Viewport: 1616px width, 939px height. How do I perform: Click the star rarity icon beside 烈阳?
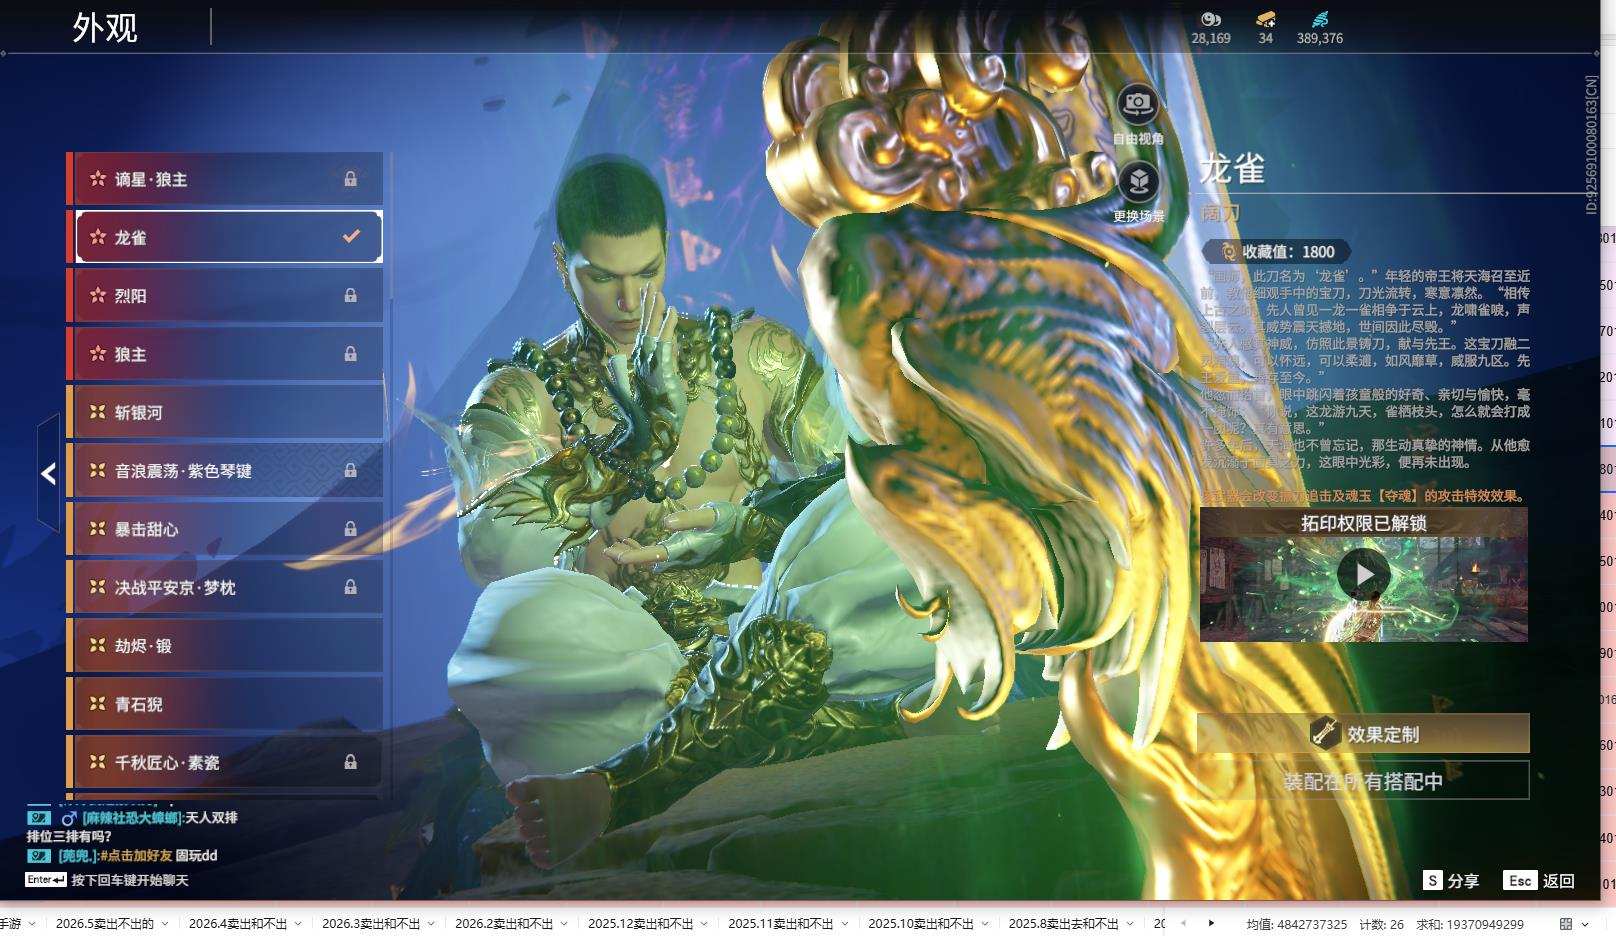tap(98, 296)
